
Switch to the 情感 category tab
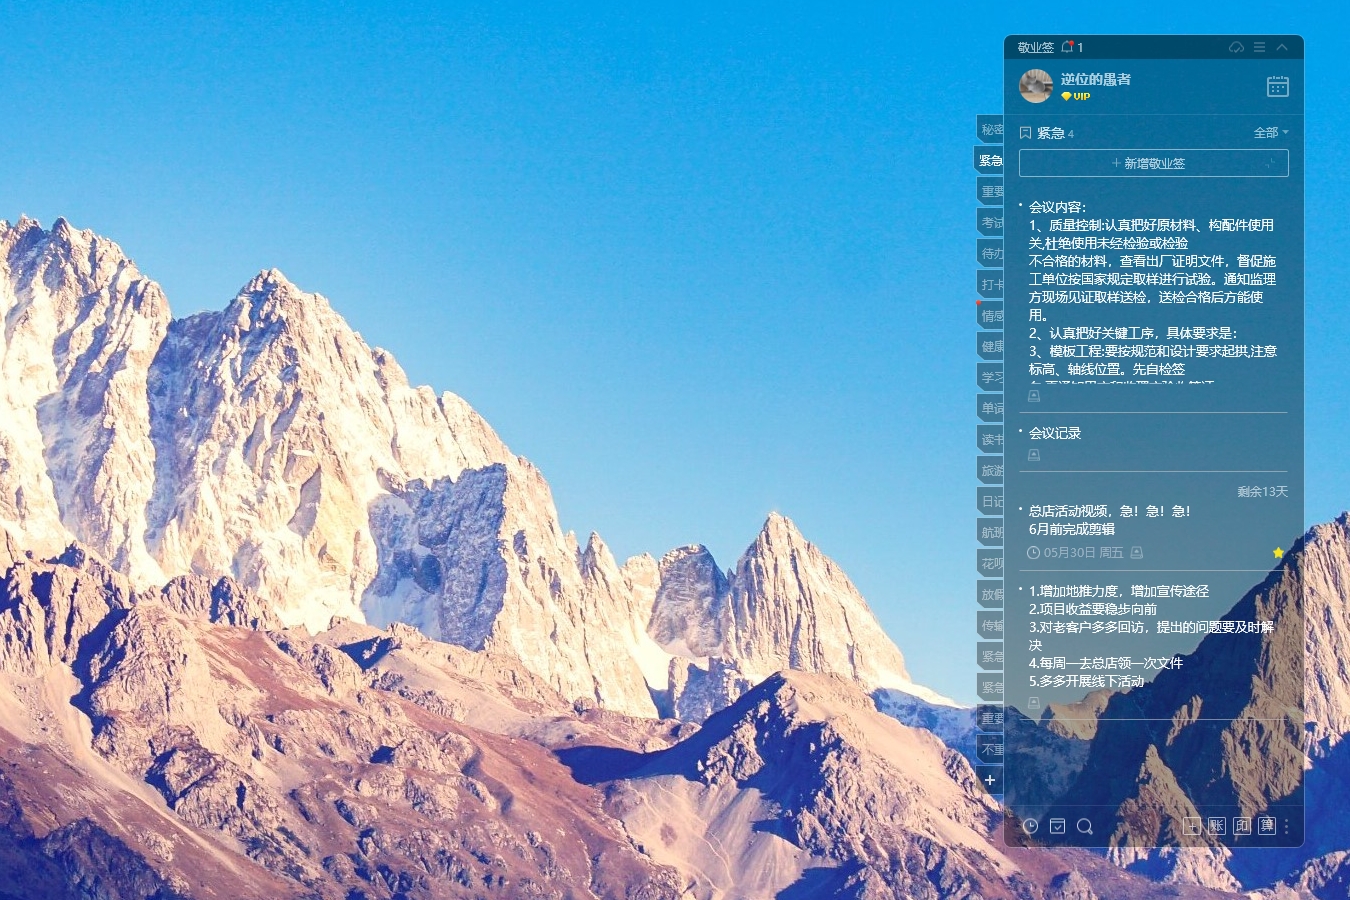(990, 315)
